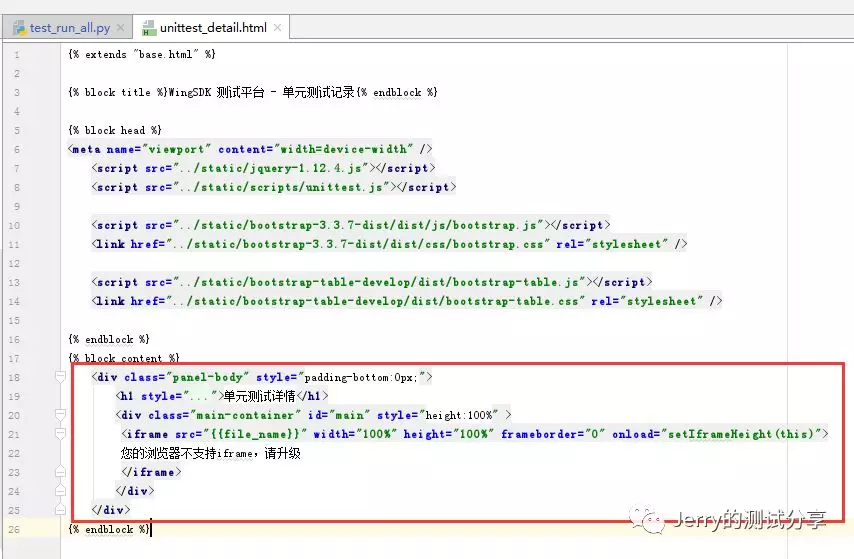Viewport: 854px width, 559px height.
Task: Click the bootstrap.css link line
Action: point(389,244)
